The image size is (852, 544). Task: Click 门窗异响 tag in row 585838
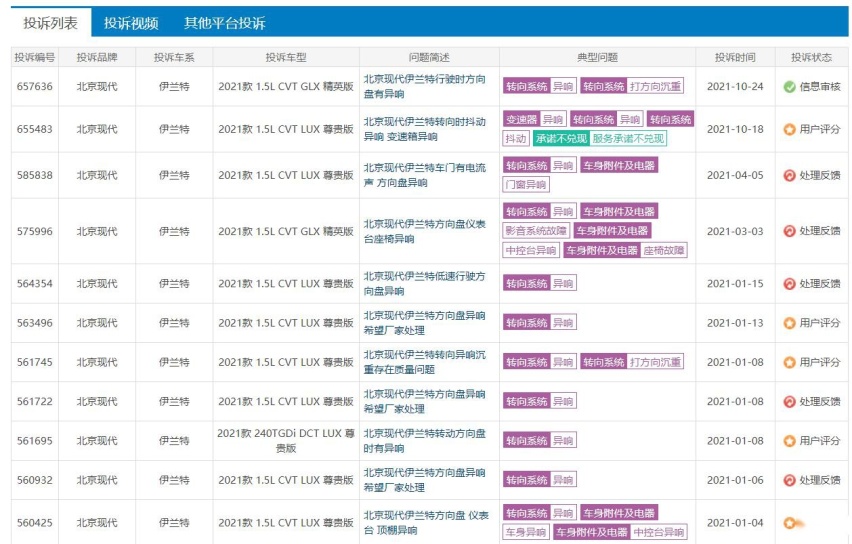(526, 185)
